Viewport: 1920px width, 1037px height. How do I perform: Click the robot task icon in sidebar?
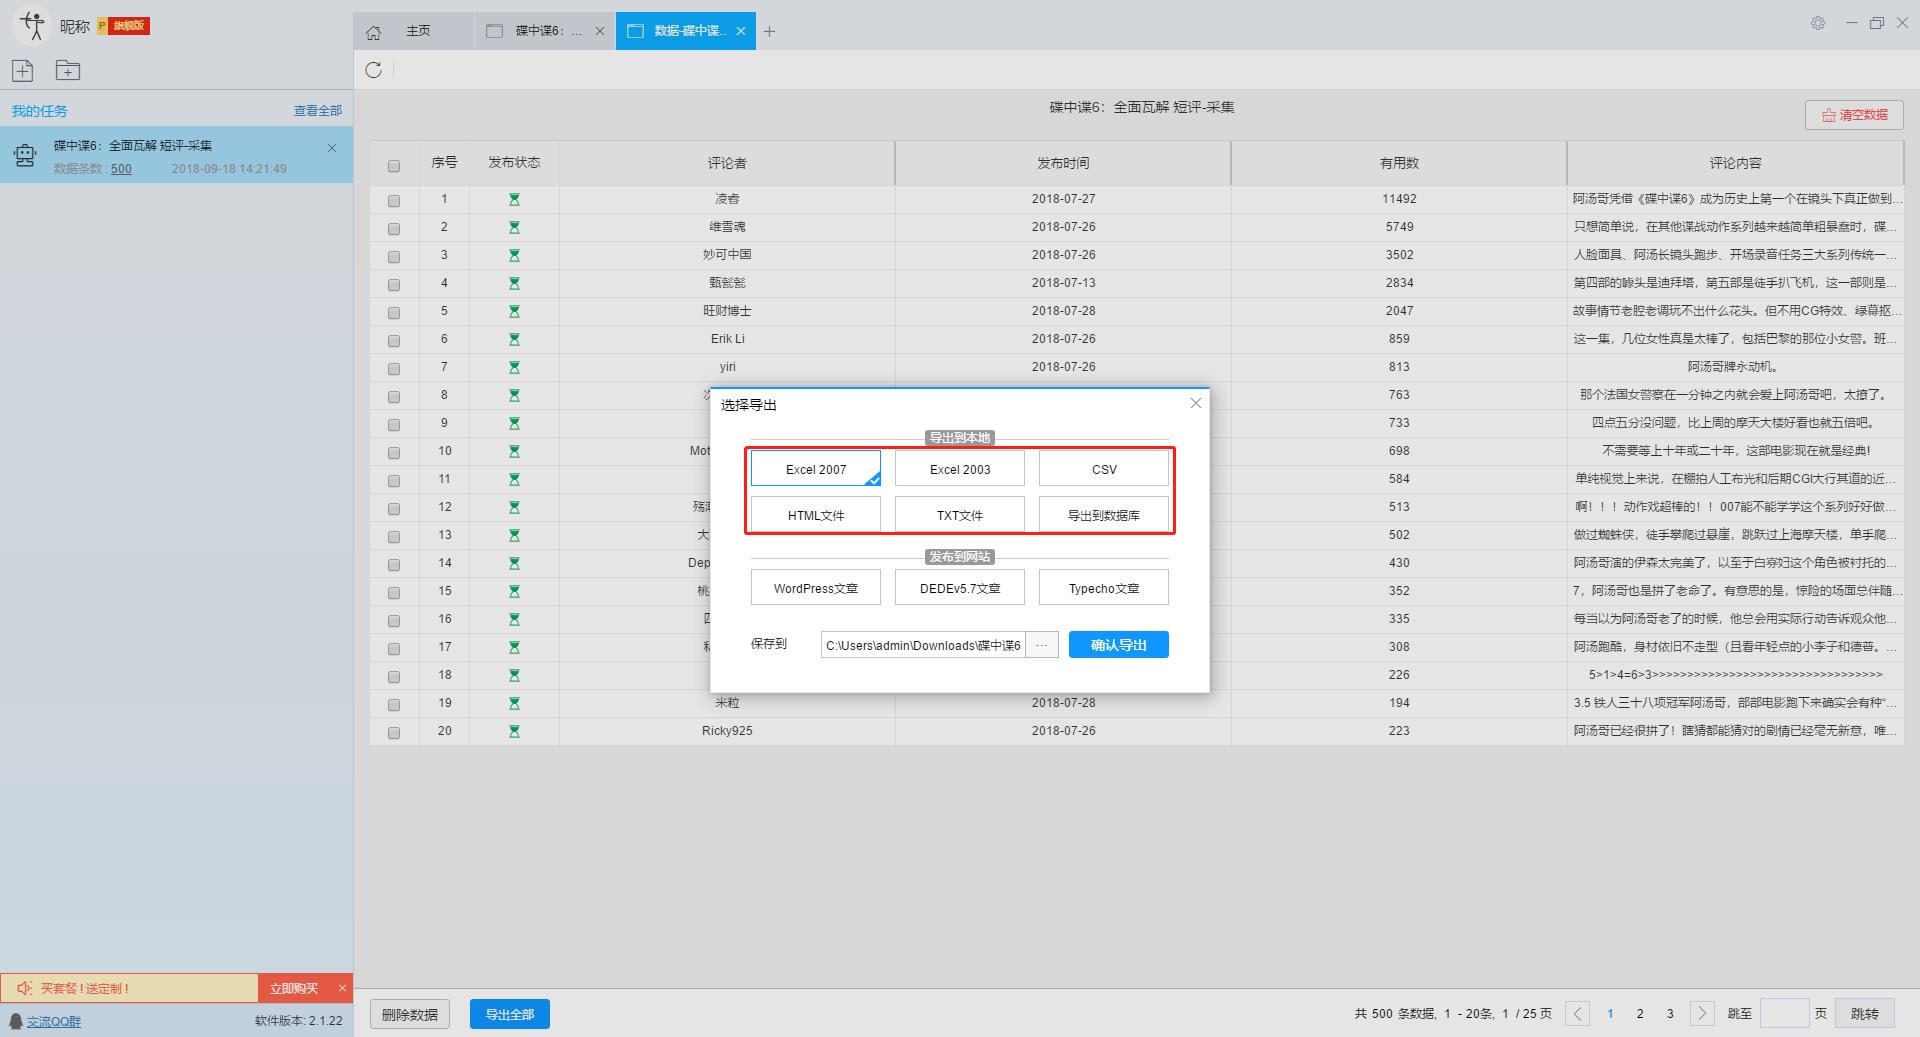[25, 155]
